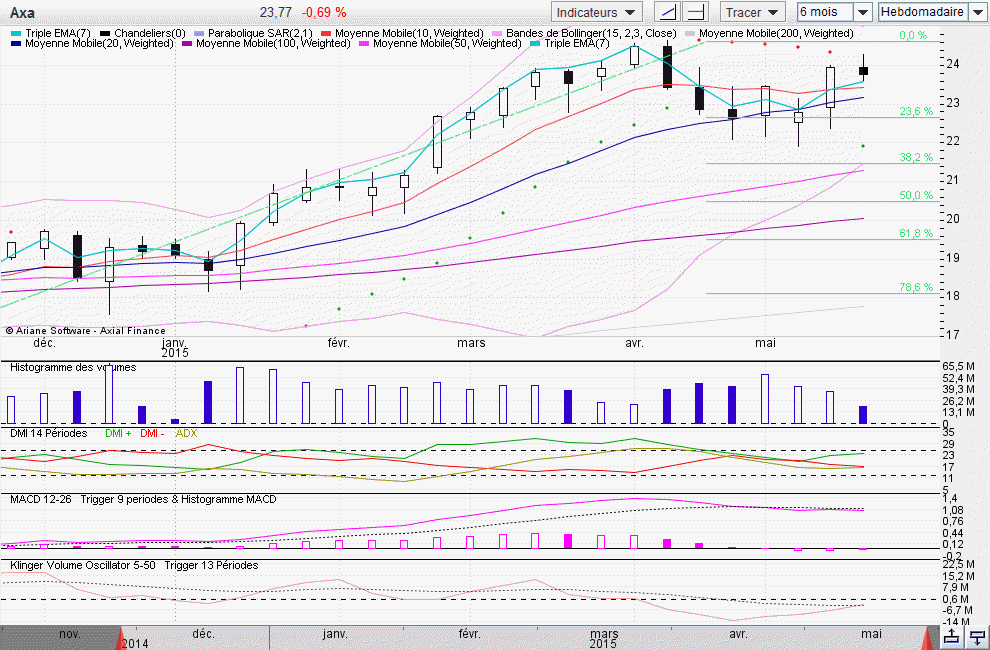Viewport: 990px width, 650px height.
Task: Click the 38,2 % Fibonacci level label
Action: 916,157
